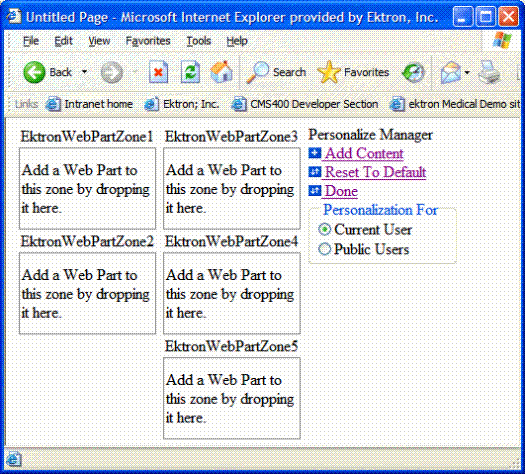
Task: Open the History clock icon
Action: pyautogui.click(x=414, y=72)
